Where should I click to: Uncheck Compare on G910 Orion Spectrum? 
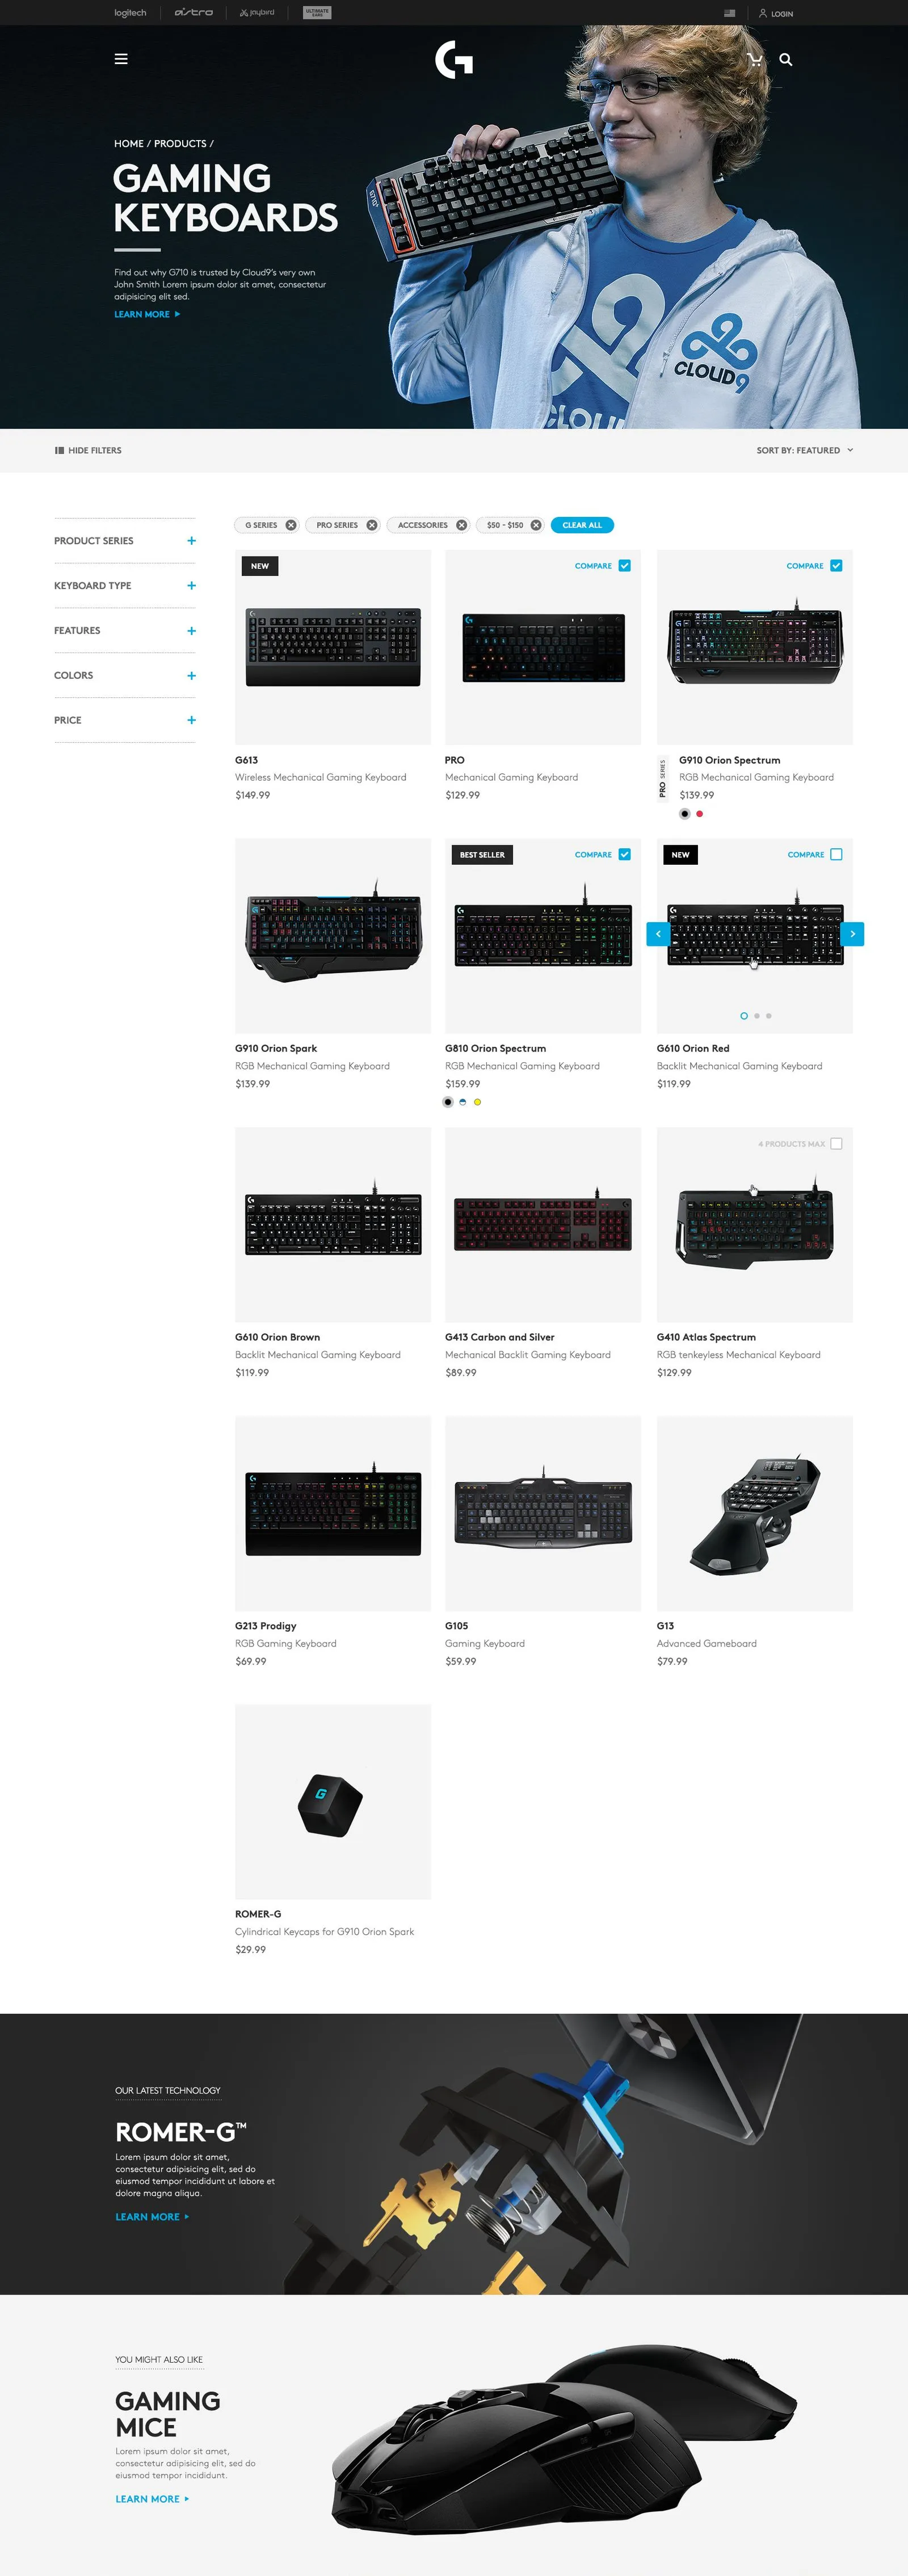(x=837, y=566)
